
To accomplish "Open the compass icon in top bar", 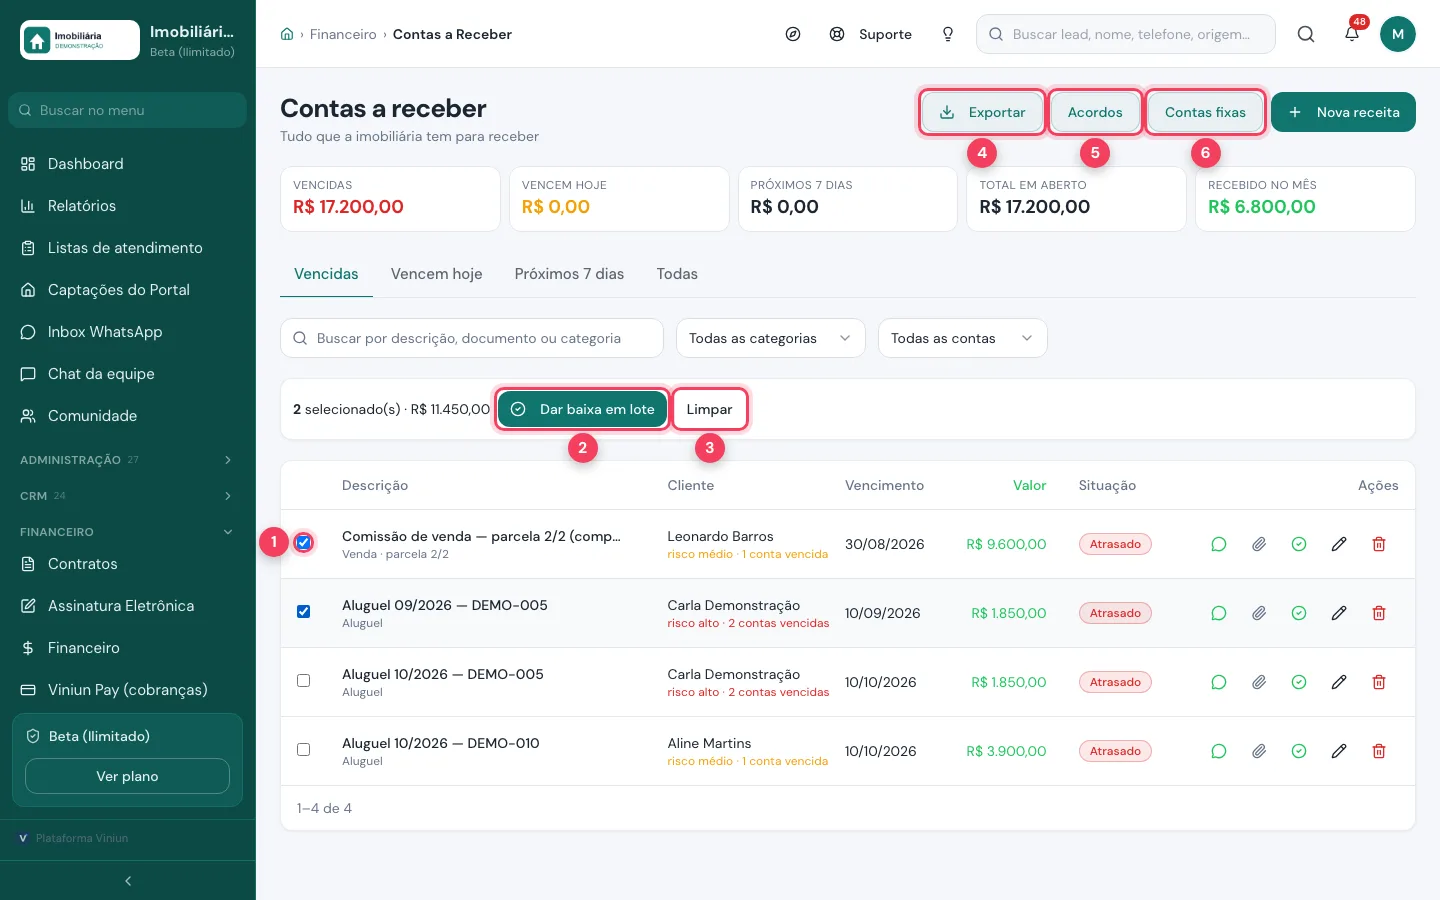I will pos(793,34).
